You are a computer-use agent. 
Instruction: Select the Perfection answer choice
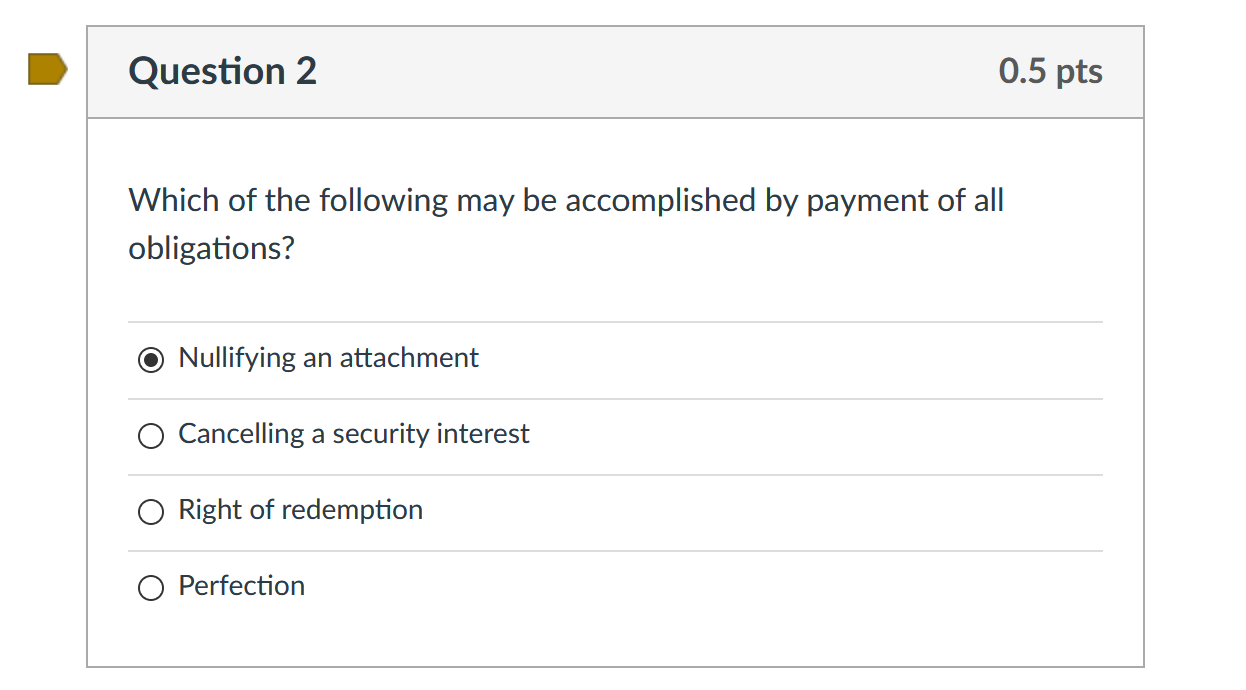[150, 587]
